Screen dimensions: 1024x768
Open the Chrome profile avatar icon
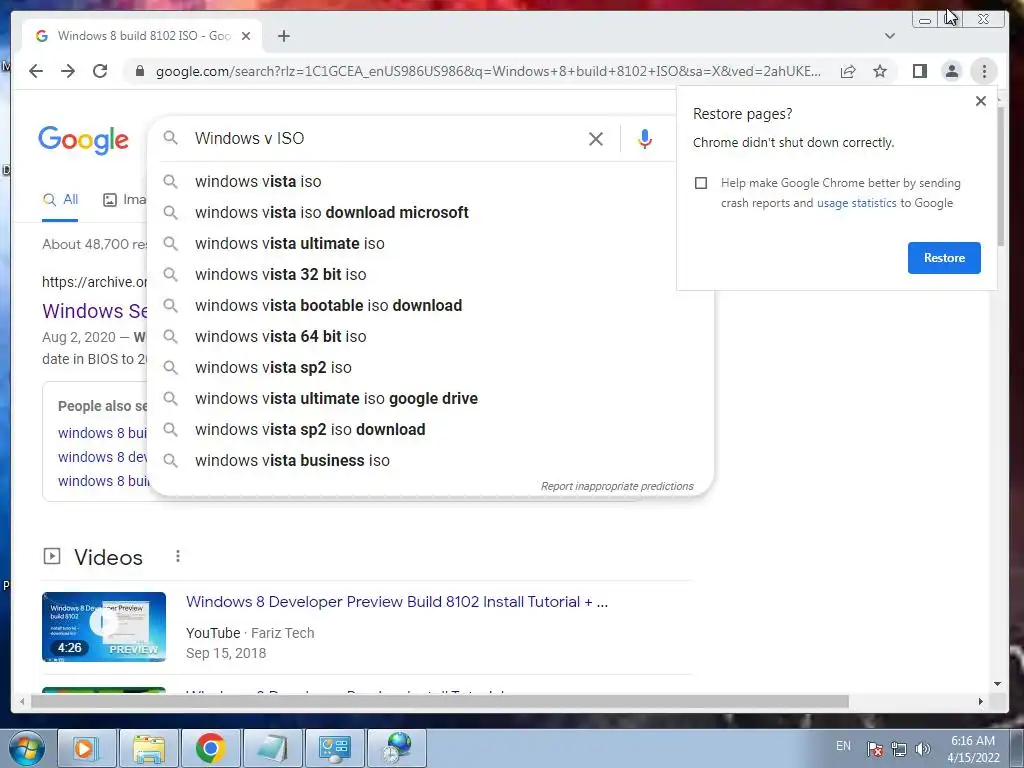(952, 71)
